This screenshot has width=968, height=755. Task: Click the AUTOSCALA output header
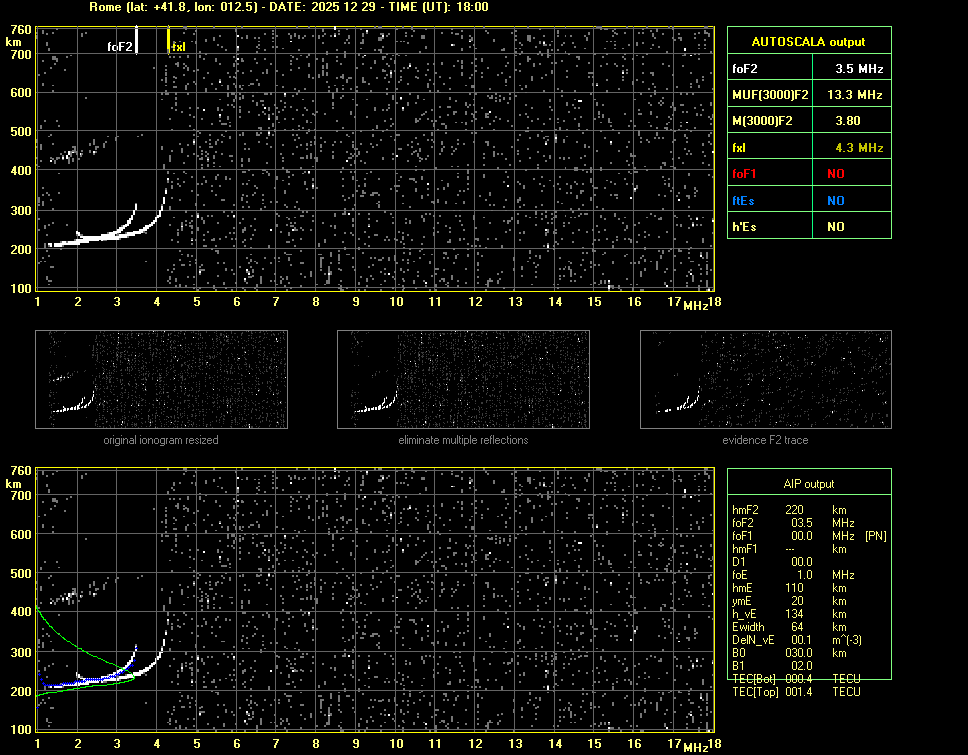[x=808, y=42]
